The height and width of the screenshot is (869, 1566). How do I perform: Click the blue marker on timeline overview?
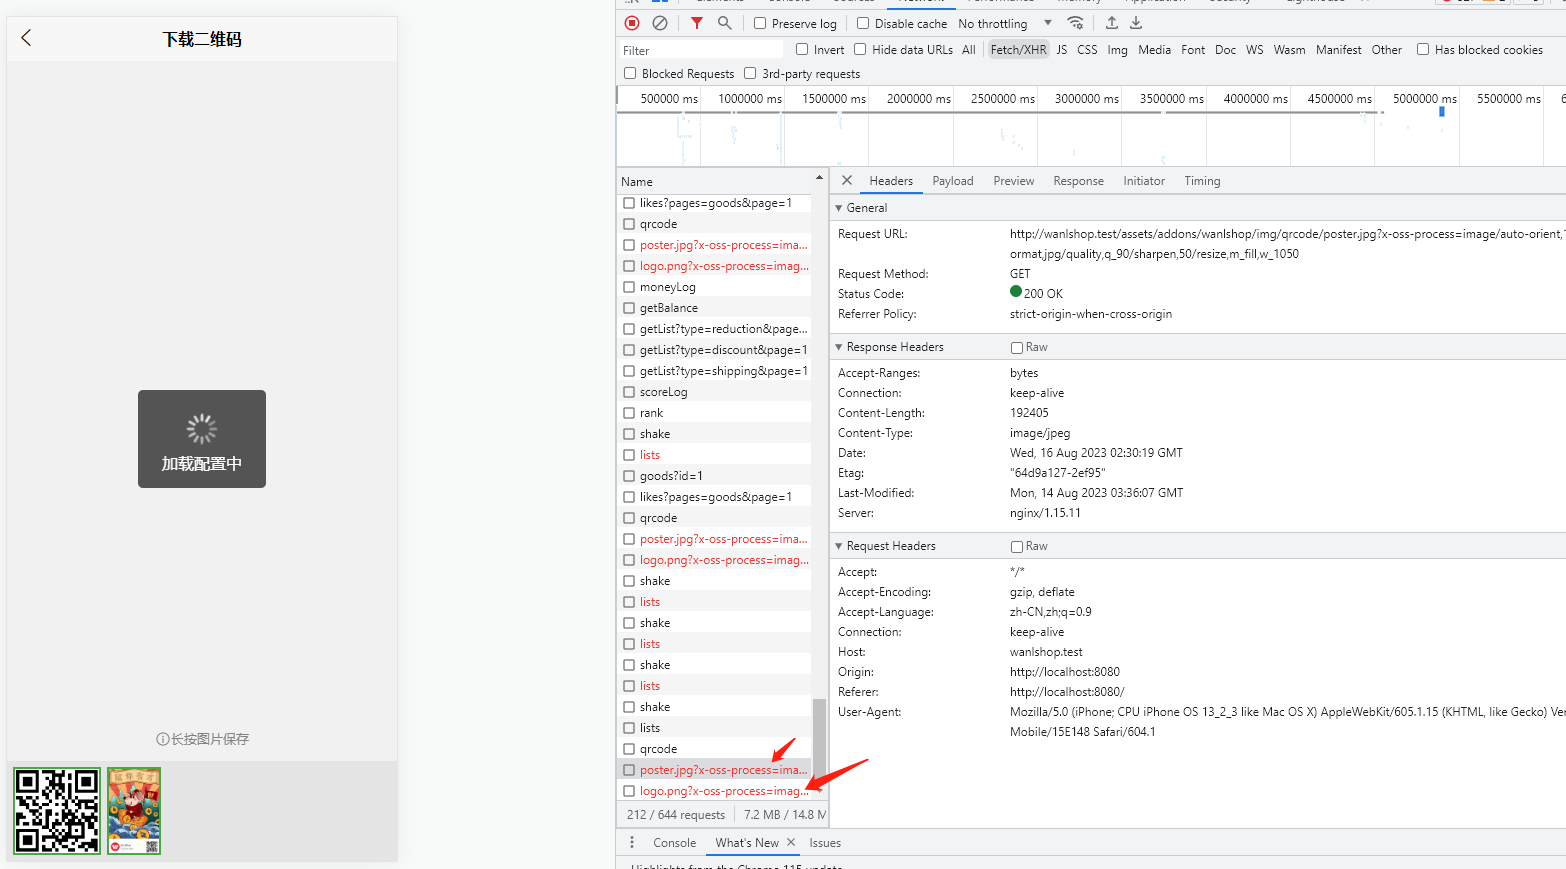(x=1441, y=112)
